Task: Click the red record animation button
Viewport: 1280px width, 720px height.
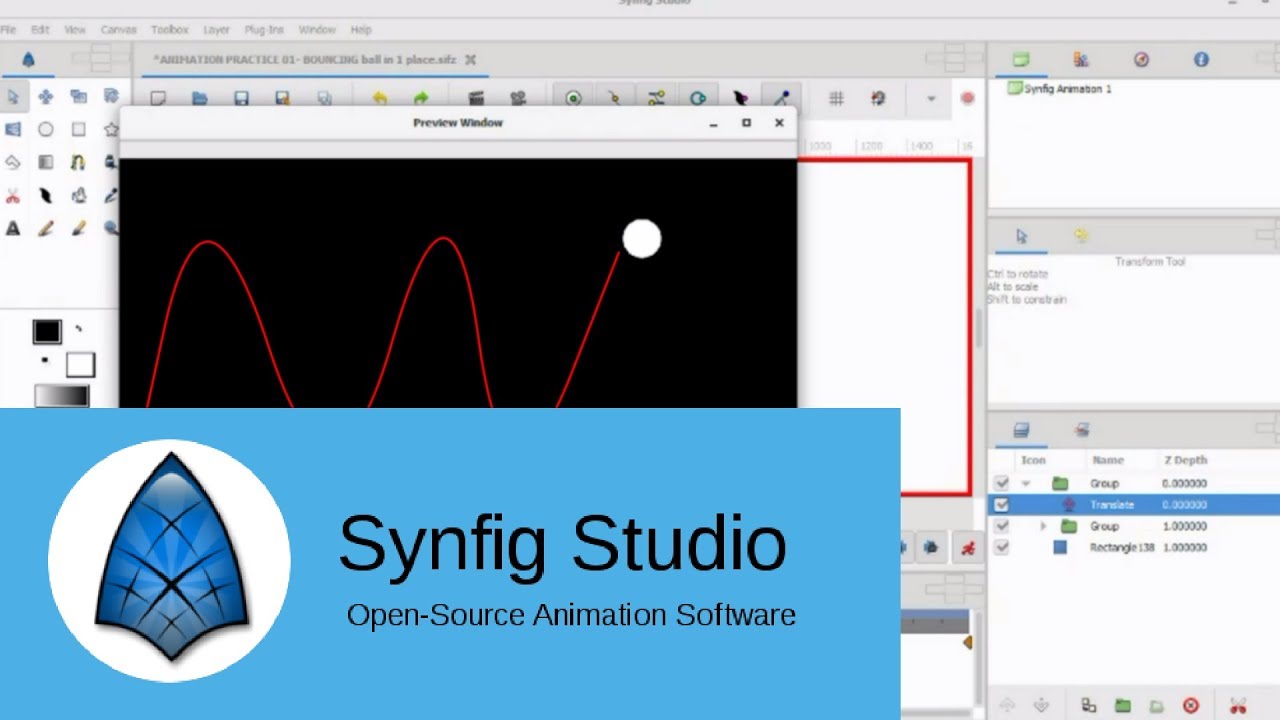Action: (x=967, y=98)
